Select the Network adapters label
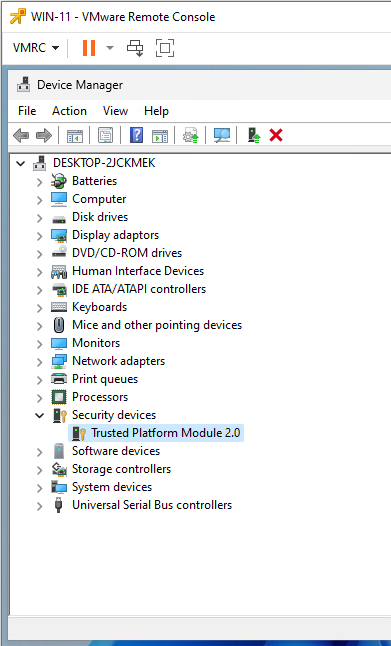Image resolution: width=391 pixels, height=646 pixels. click(119, 361)
